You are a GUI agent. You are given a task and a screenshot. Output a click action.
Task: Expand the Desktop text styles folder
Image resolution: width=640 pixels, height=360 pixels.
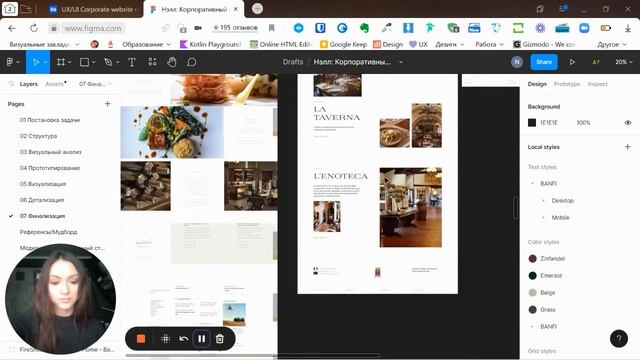pyautogui.click(x=543, y=200)
